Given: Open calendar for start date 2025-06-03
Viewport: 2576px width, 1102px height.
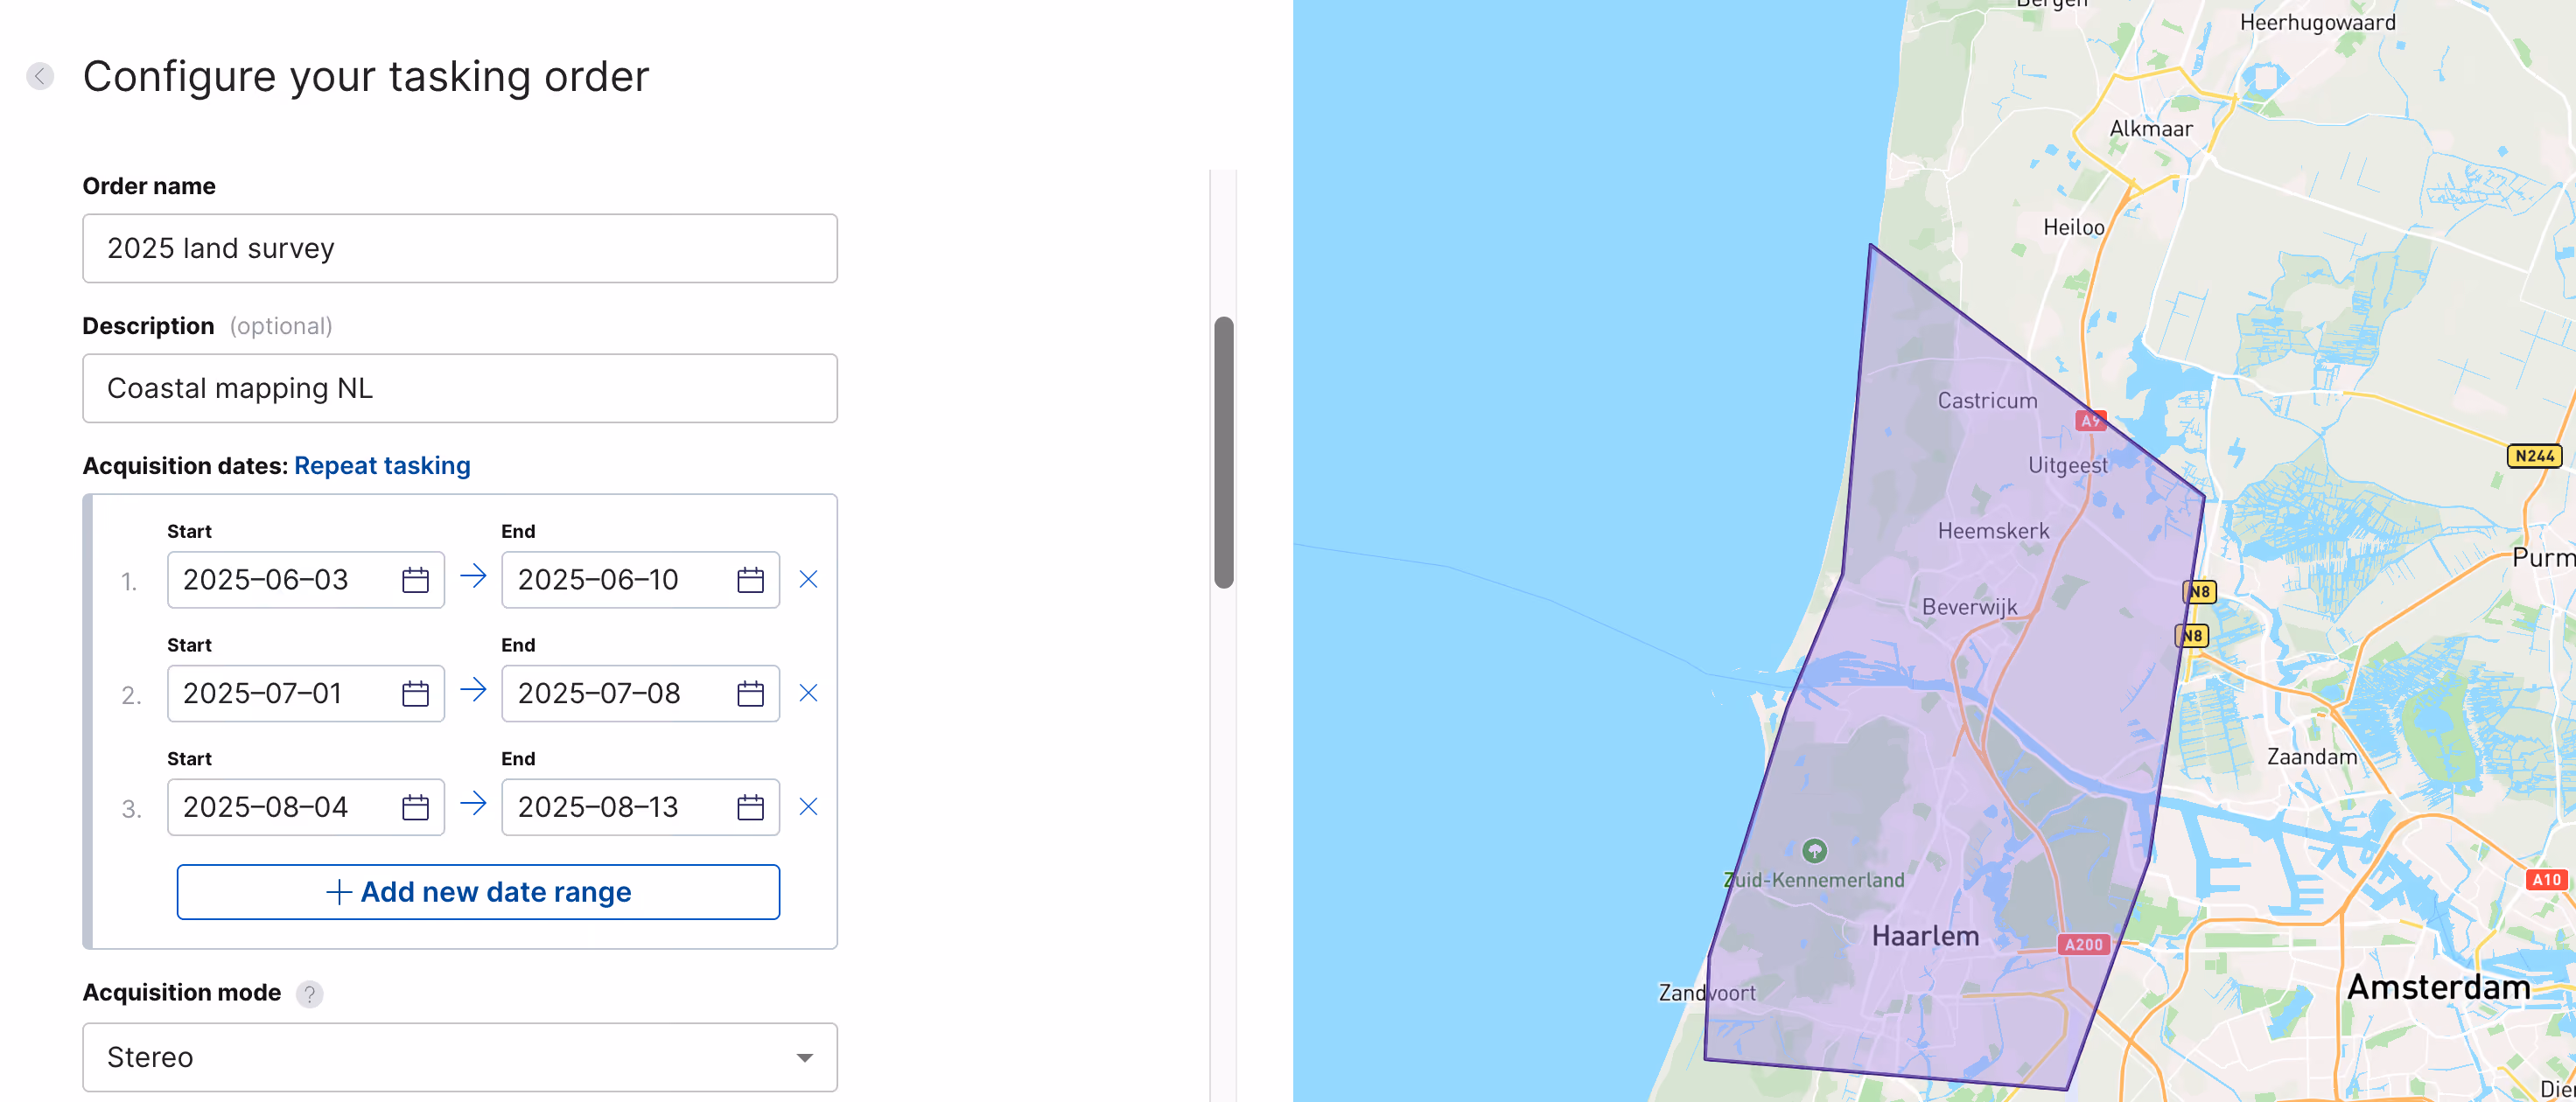Looking at the screenshot, I should pyautogui.click(x=415, y=580).
